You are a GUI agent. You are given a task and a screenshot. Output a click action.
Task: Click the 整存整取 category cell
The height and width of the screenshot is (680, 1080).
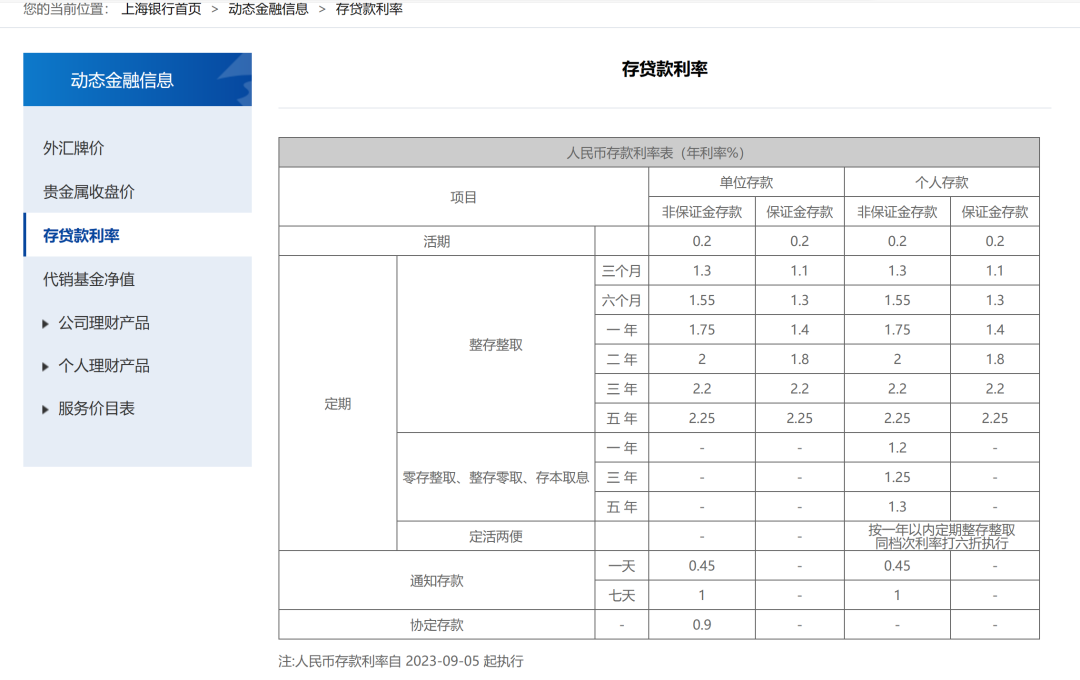pyautogui.click(x=496, y=345)
